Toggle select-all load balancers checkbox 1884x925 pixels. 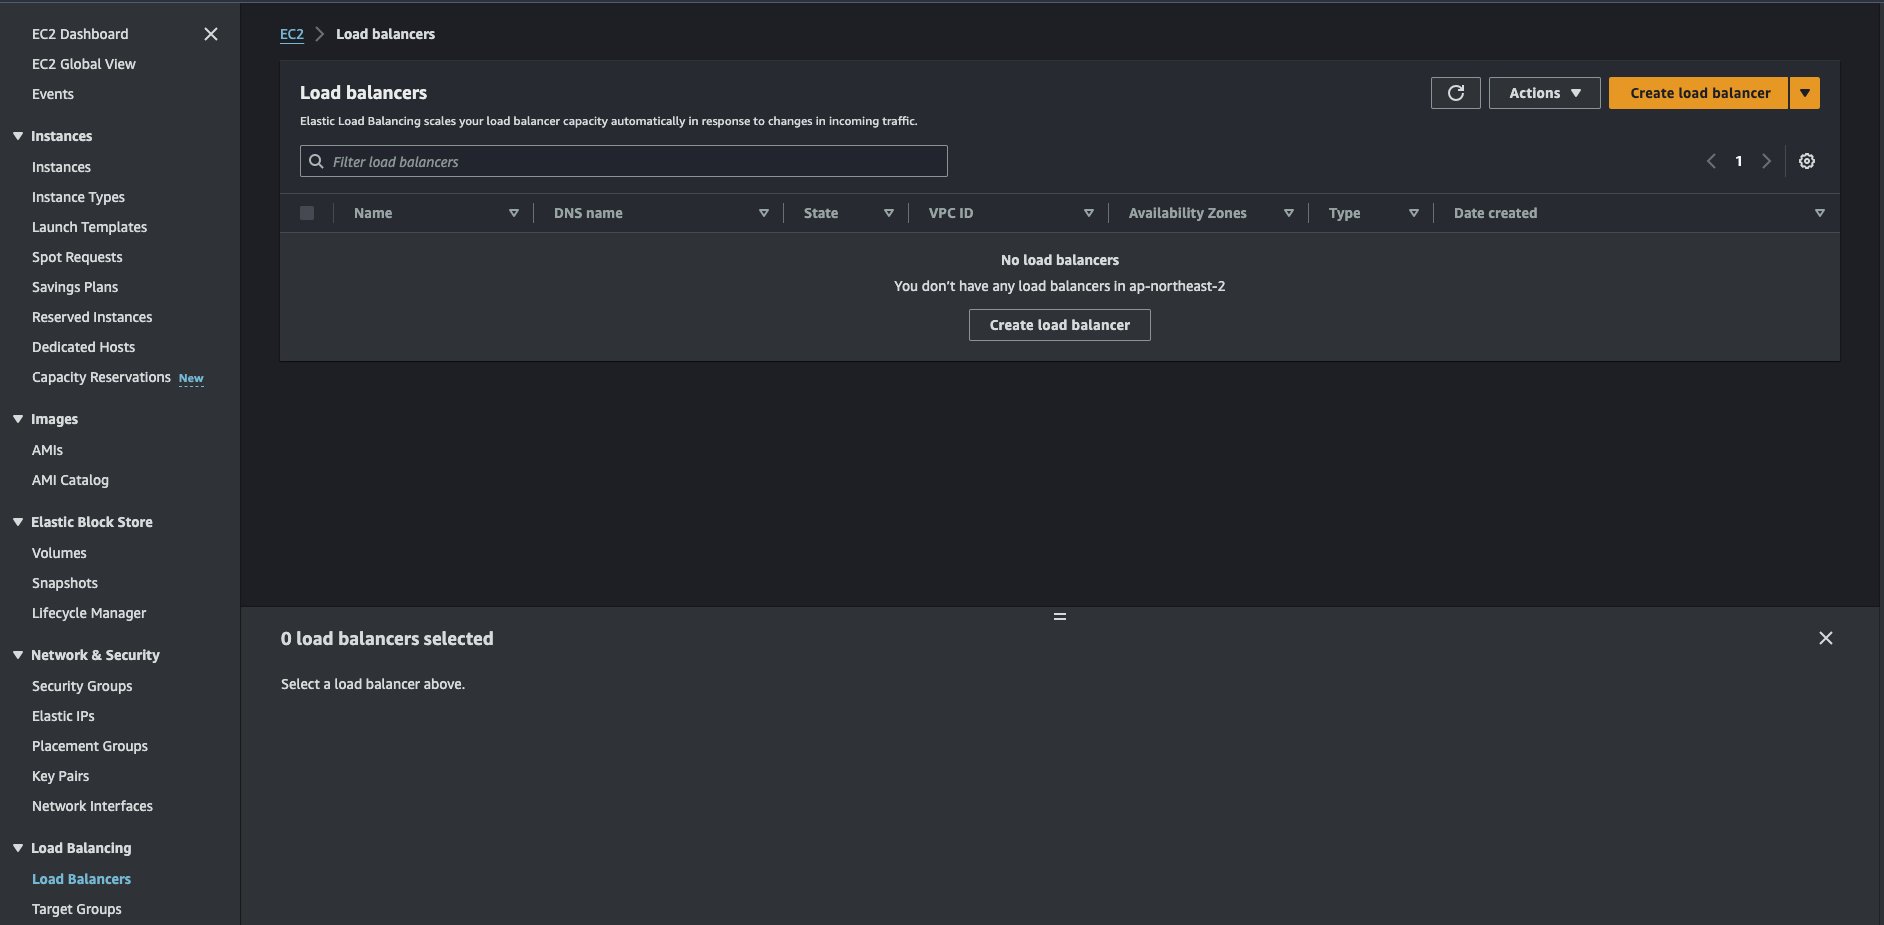[307, 213]
